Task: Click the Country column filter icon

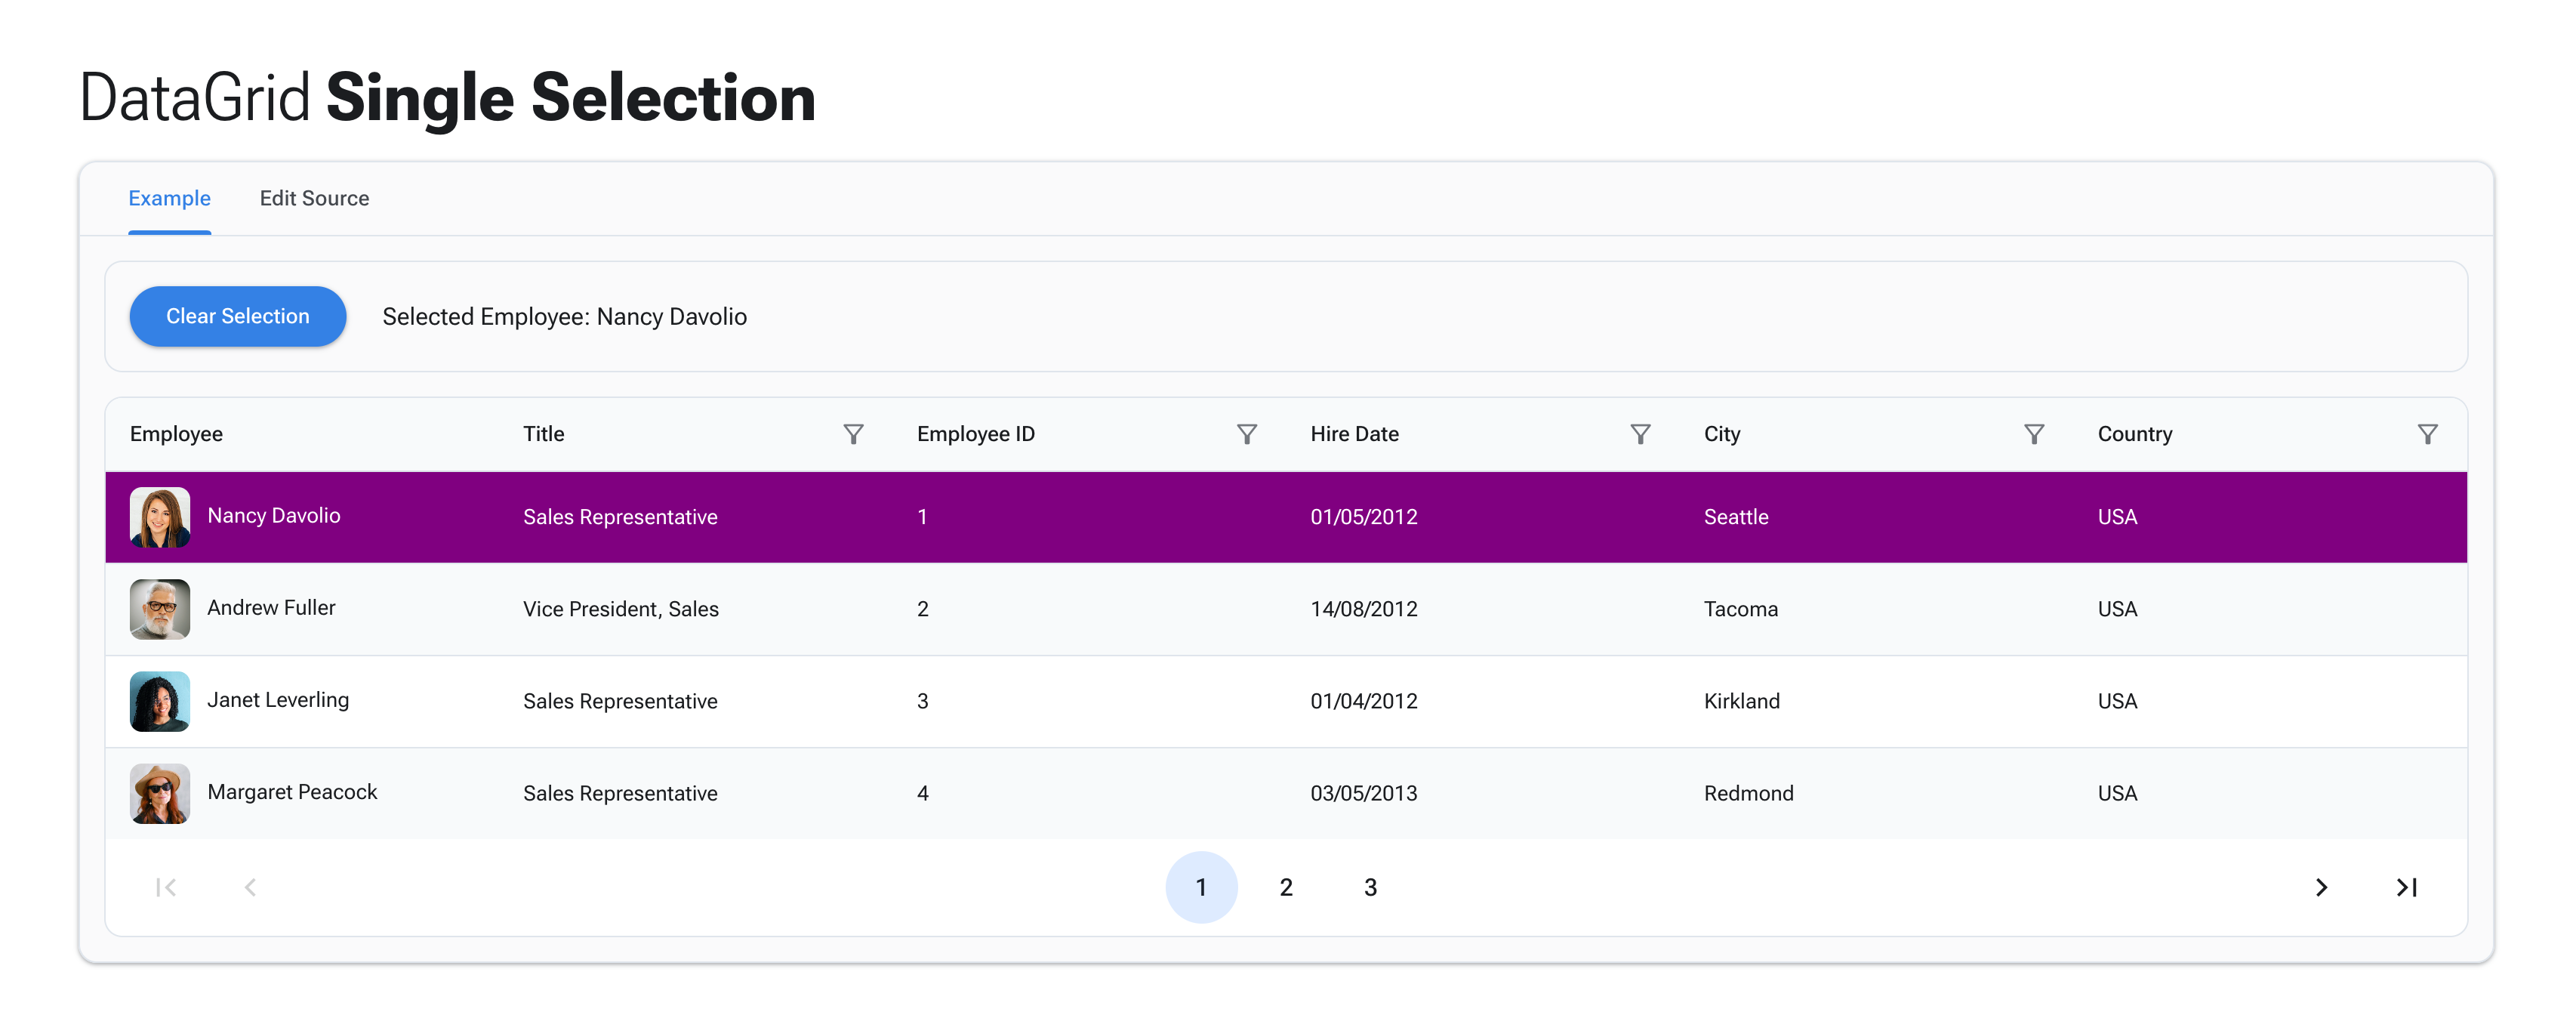Action: tap(2427, 434)
